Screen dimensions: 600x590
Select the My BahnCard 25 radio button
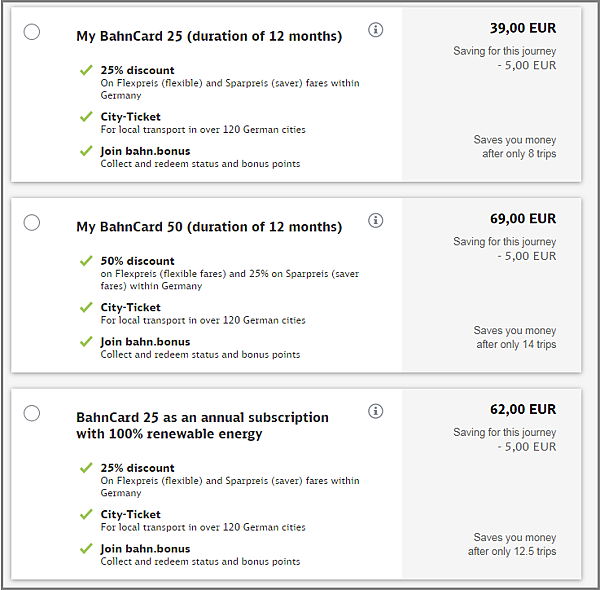click(32, 32)
